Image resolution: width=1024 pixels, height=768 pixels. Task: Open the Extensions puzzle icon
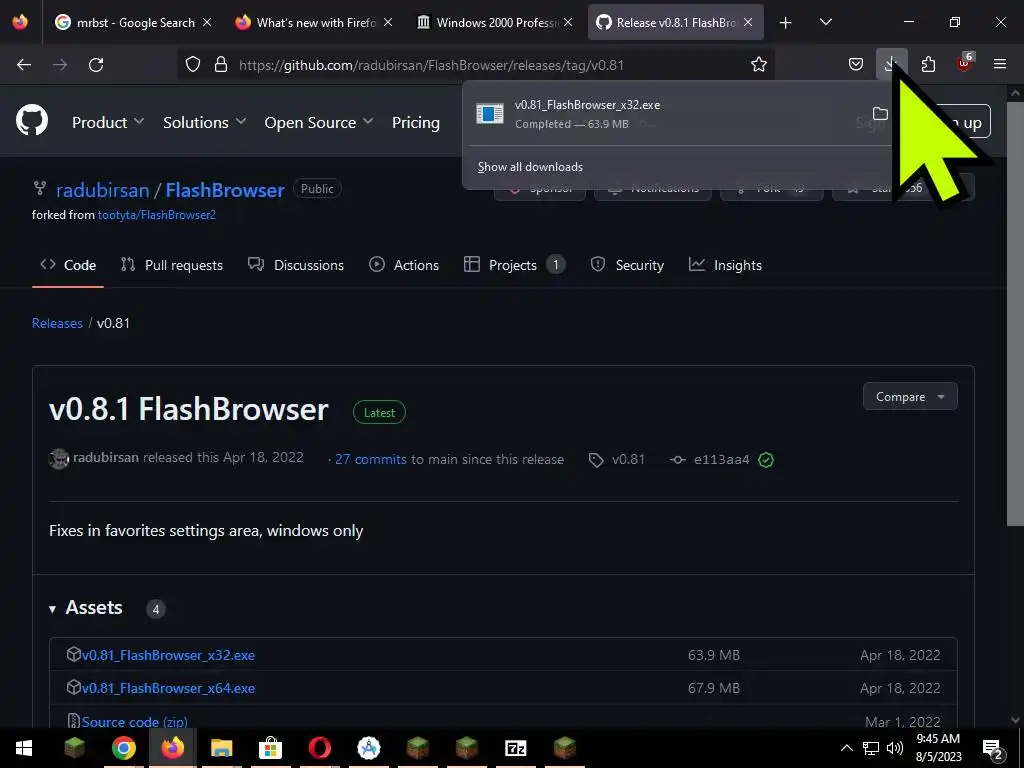pyautogui.click(x=928, y=65)
